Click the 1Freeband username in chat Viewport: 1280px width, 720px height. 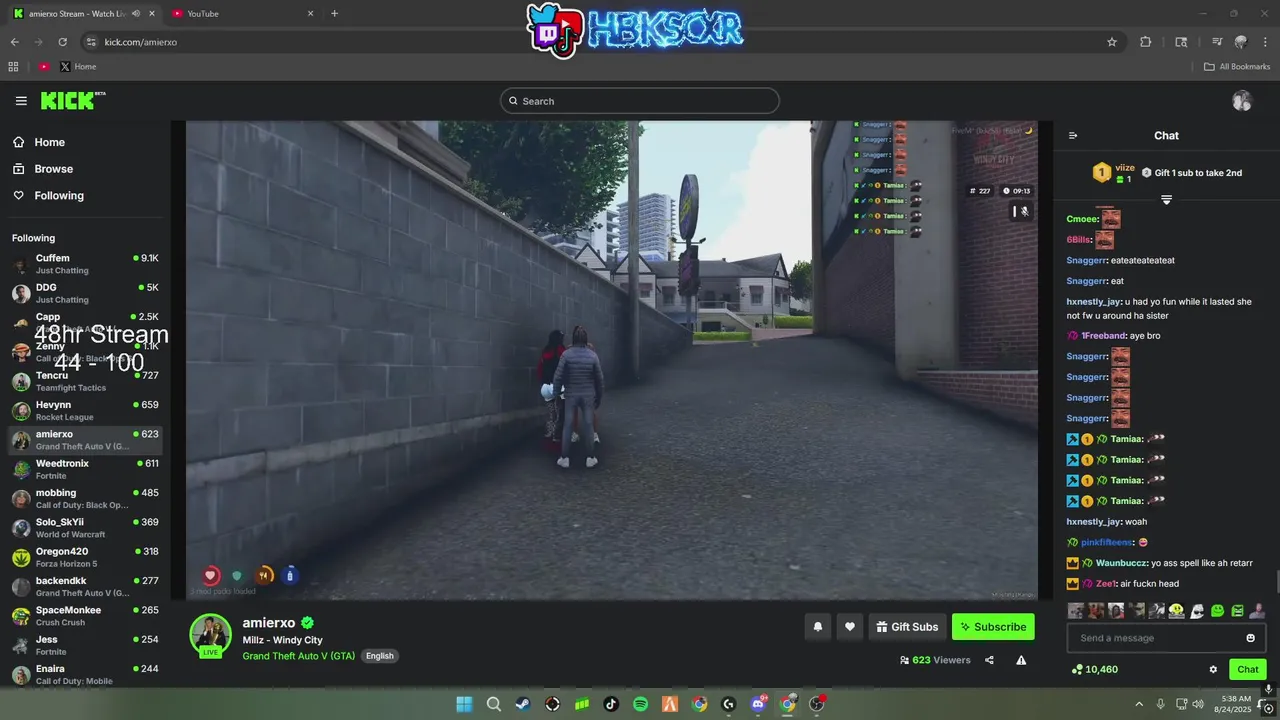click(1104, 336)
